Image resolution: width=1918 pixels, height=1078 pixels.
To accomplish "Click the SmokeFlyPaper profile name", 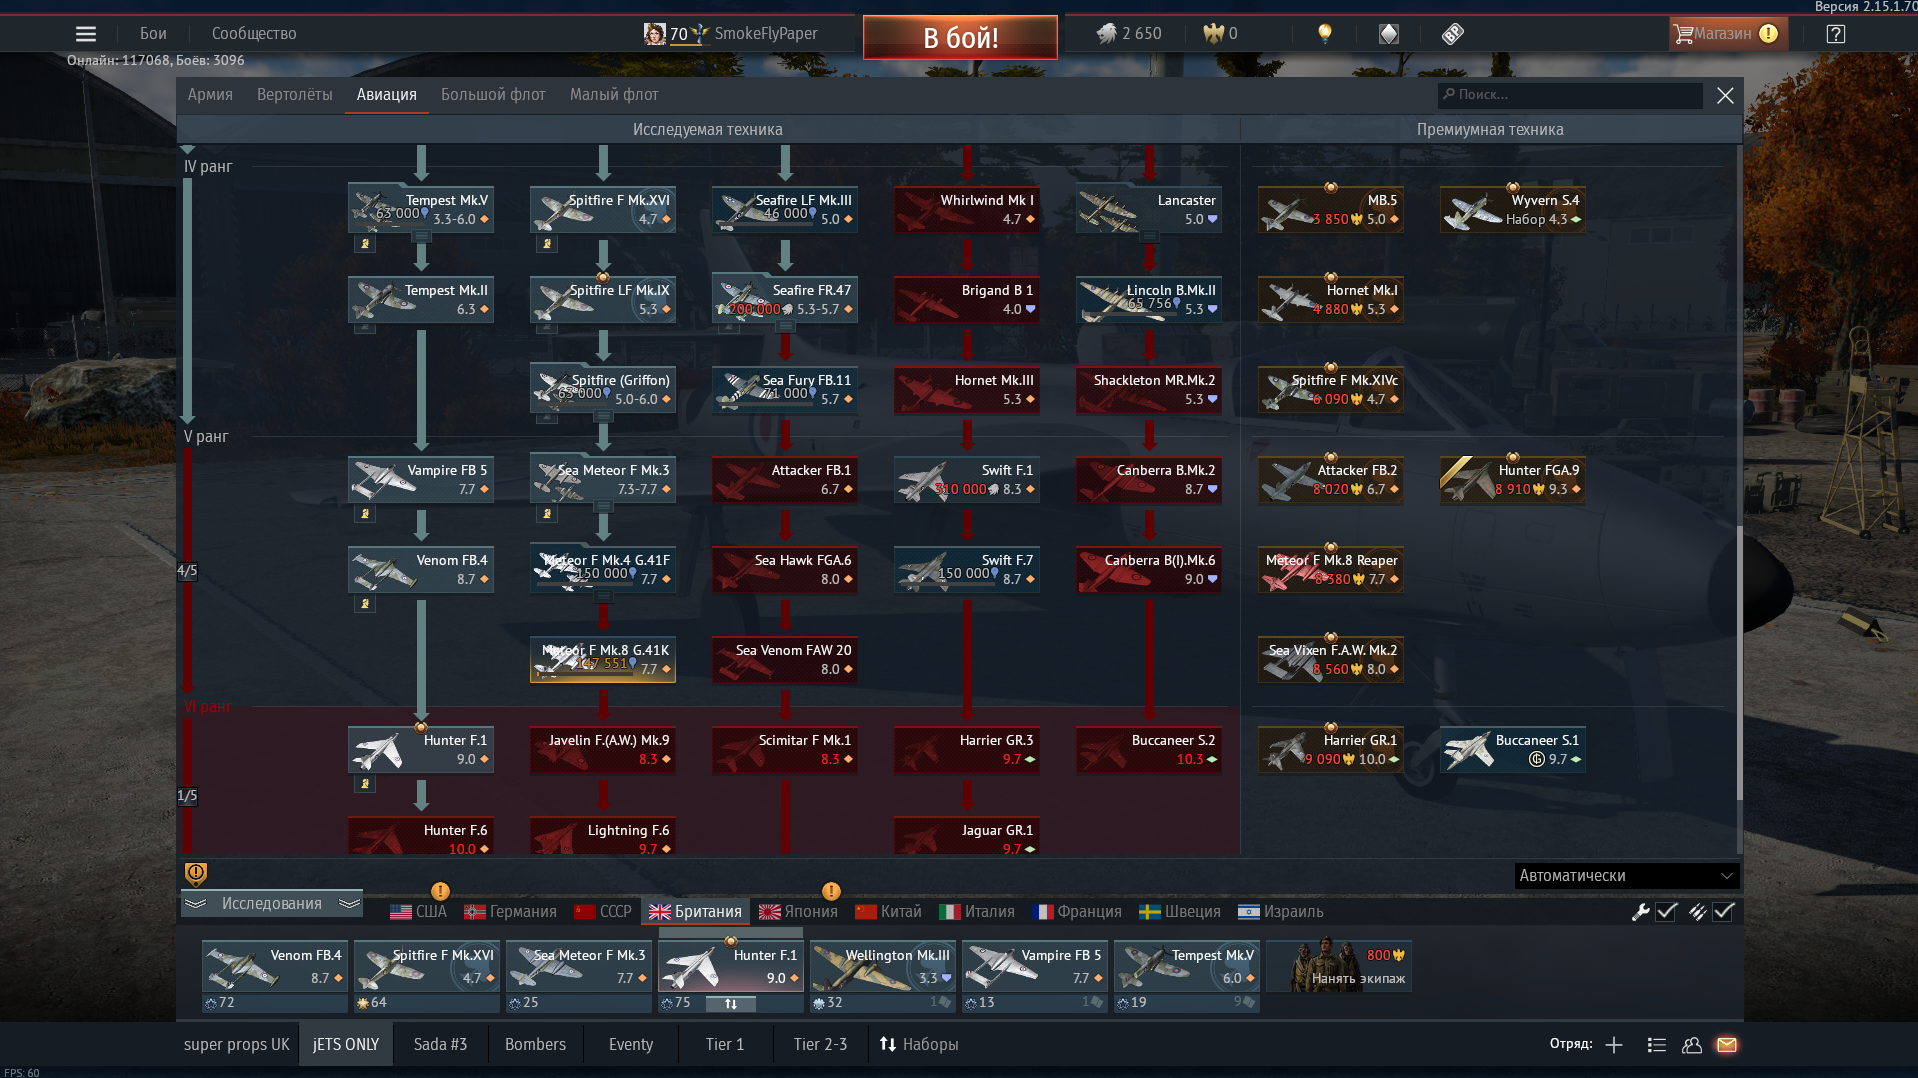I will point(766,34).
